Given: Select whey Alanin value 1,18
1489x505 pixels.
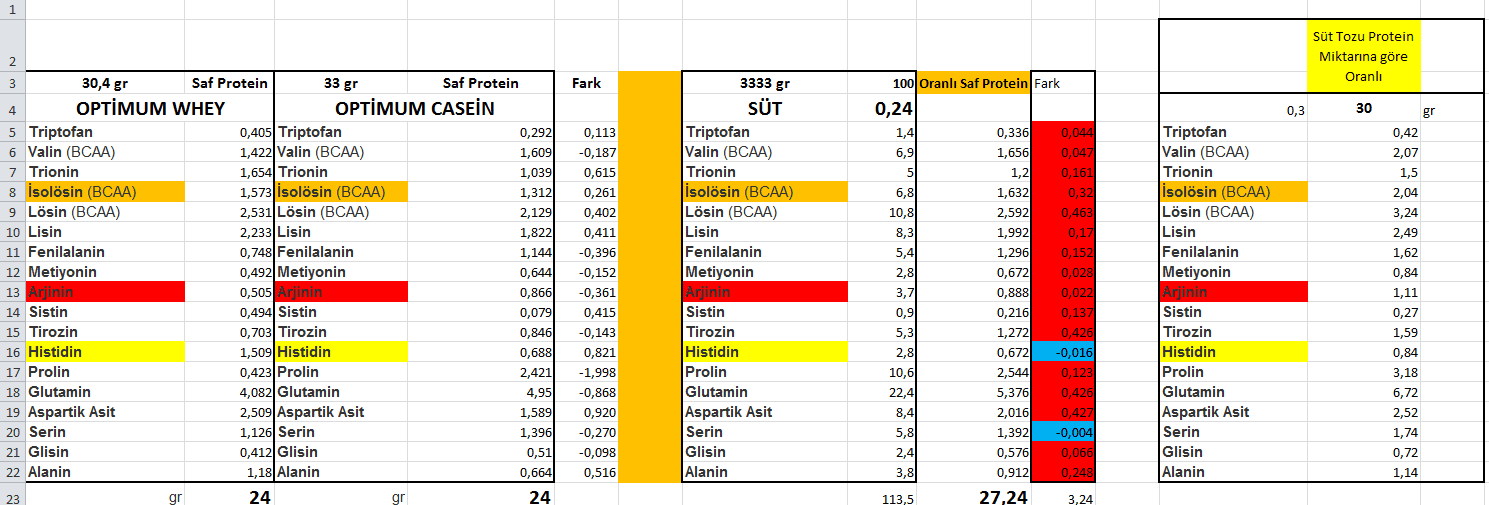Looking at the screenshot, I should pos(228,472).
